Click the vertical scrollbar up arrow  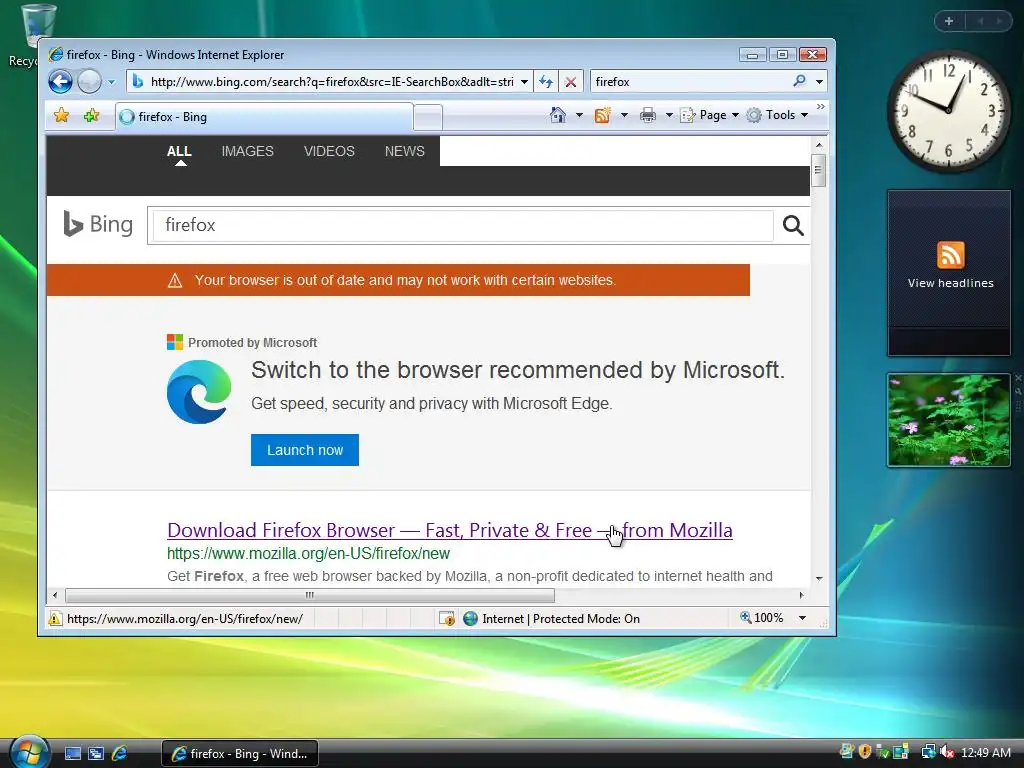(819, 144)
